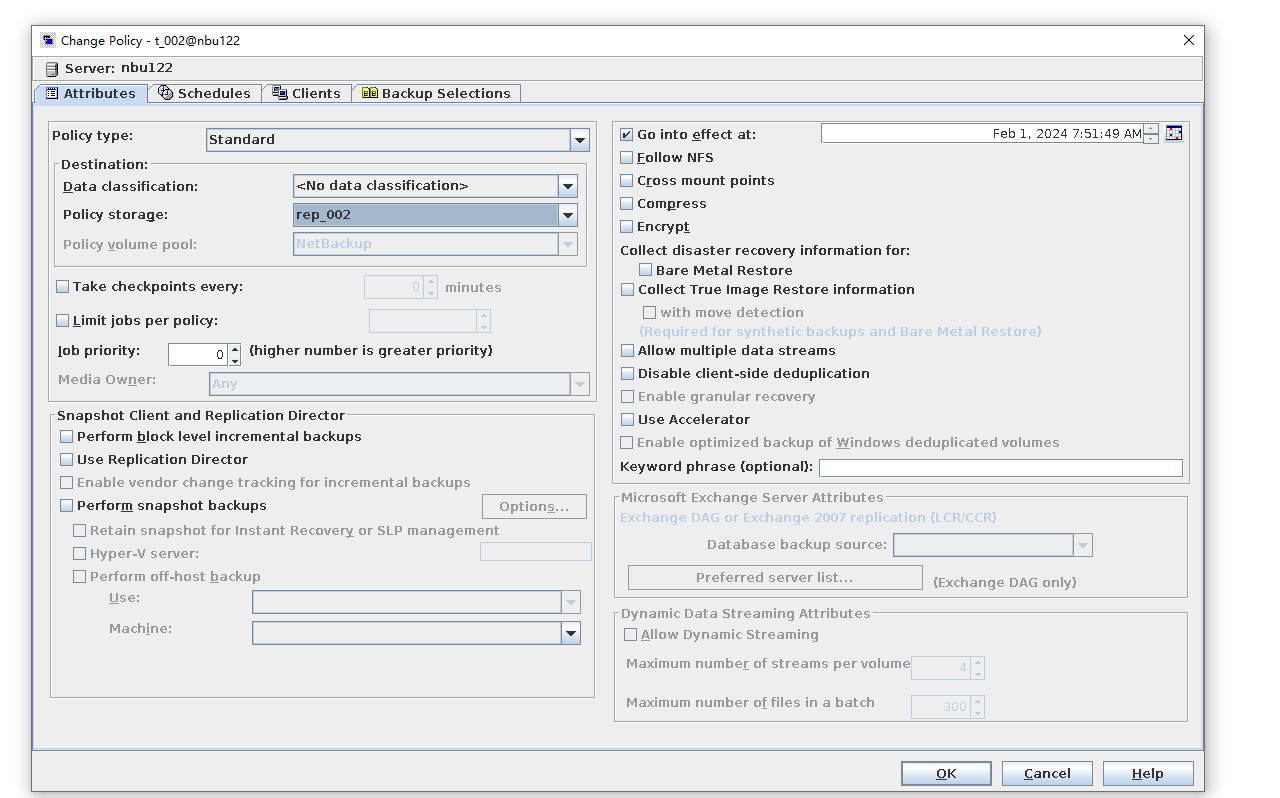This screenshot has width=1280, height=798.
Task: Click the OK button
Action: click(x=946, y=773)
